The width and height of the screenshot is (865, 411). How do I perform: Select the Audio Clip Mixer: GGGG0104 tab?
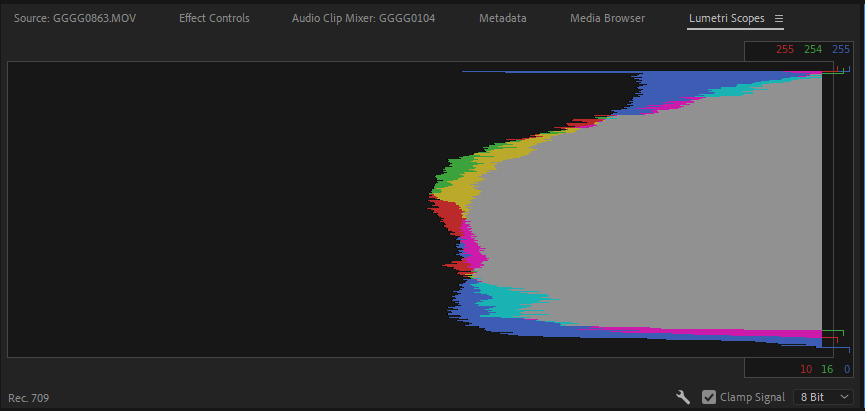click(363, 19)
